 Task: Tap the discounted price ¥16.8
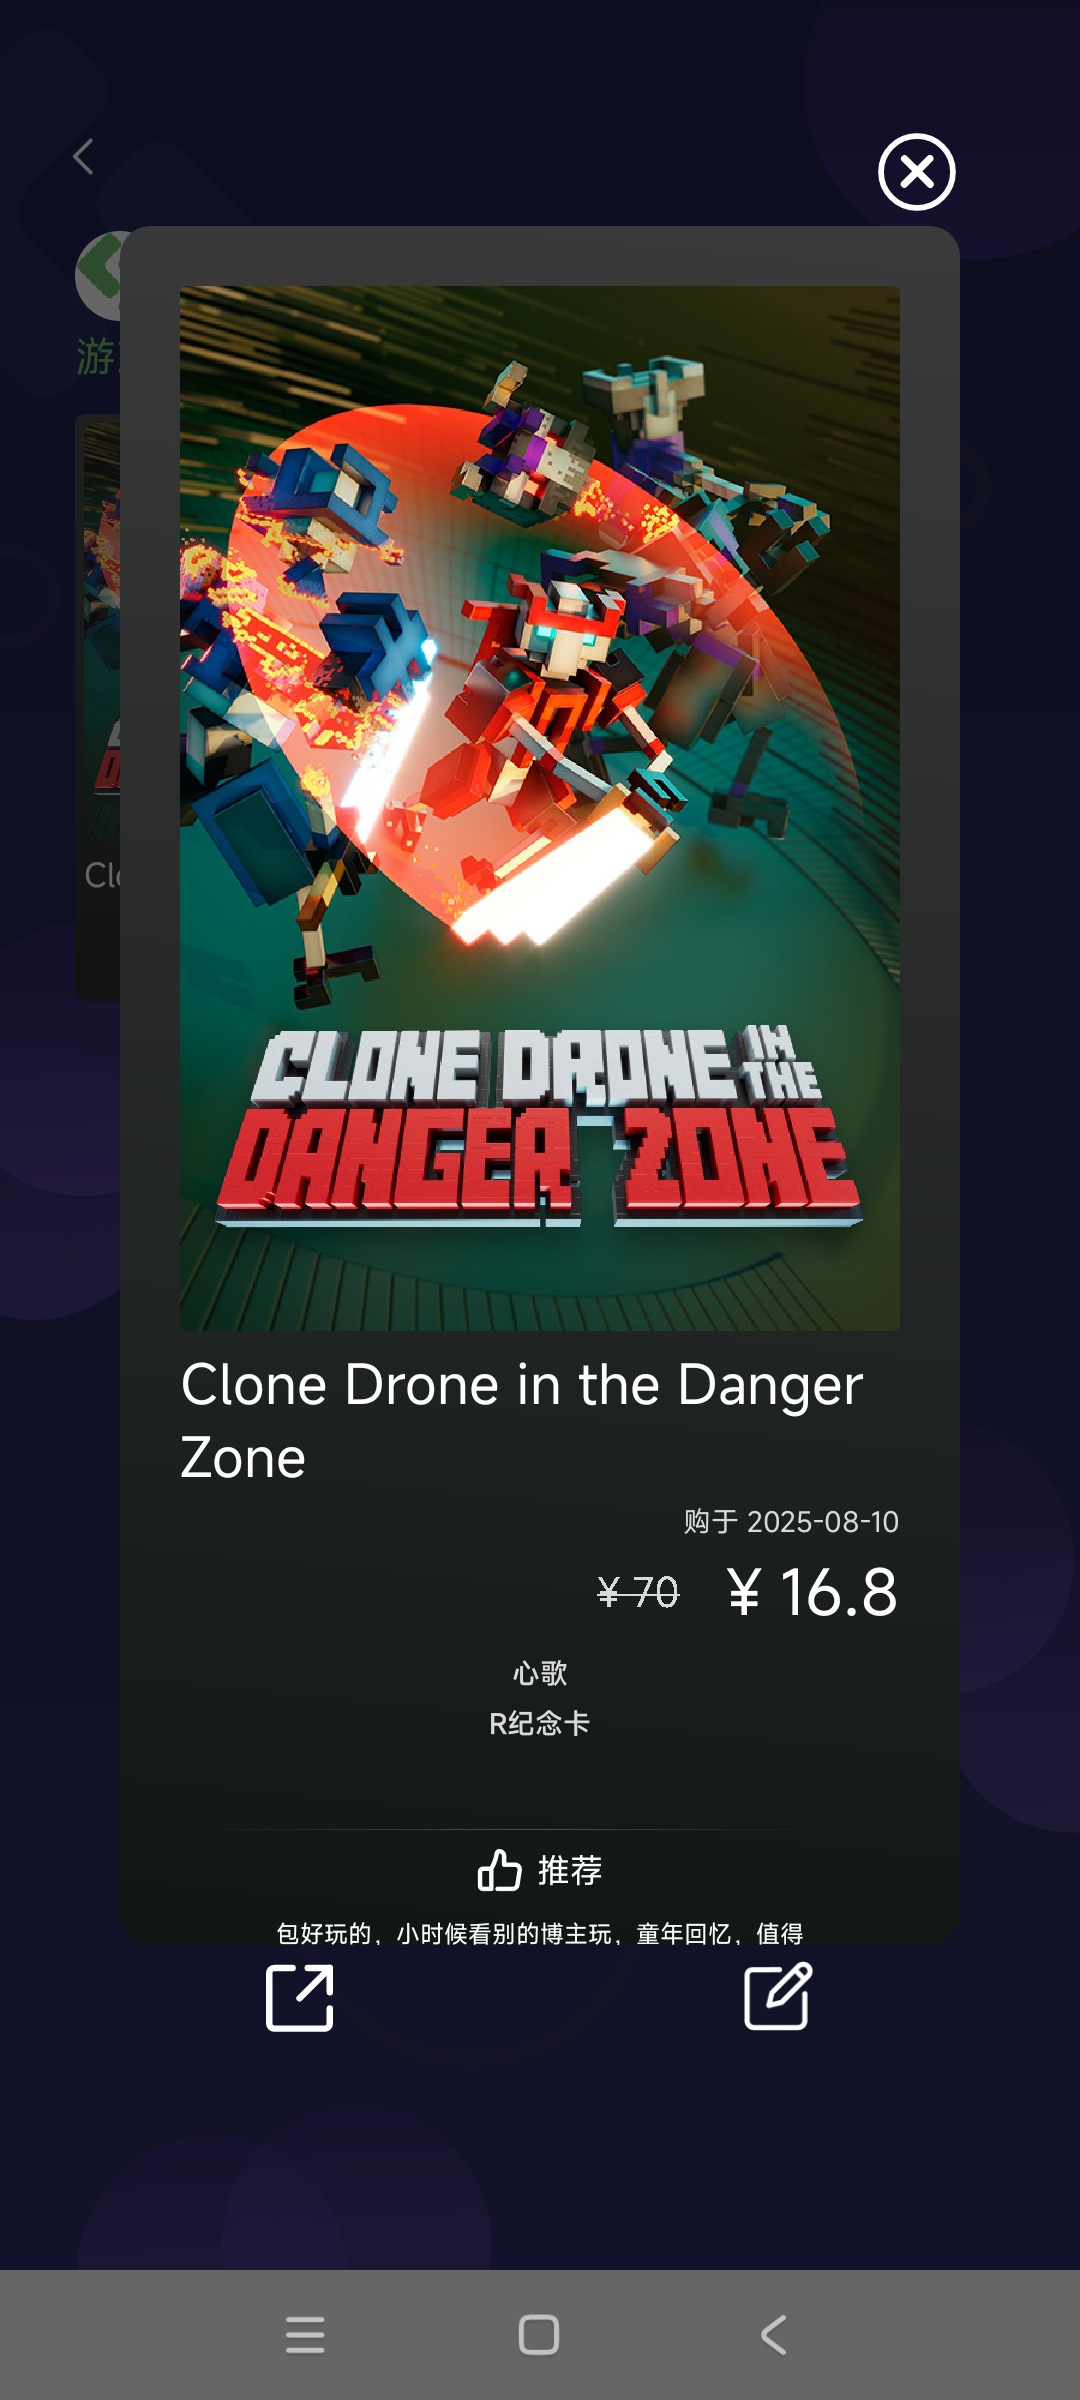click(x=812, y=1592)
